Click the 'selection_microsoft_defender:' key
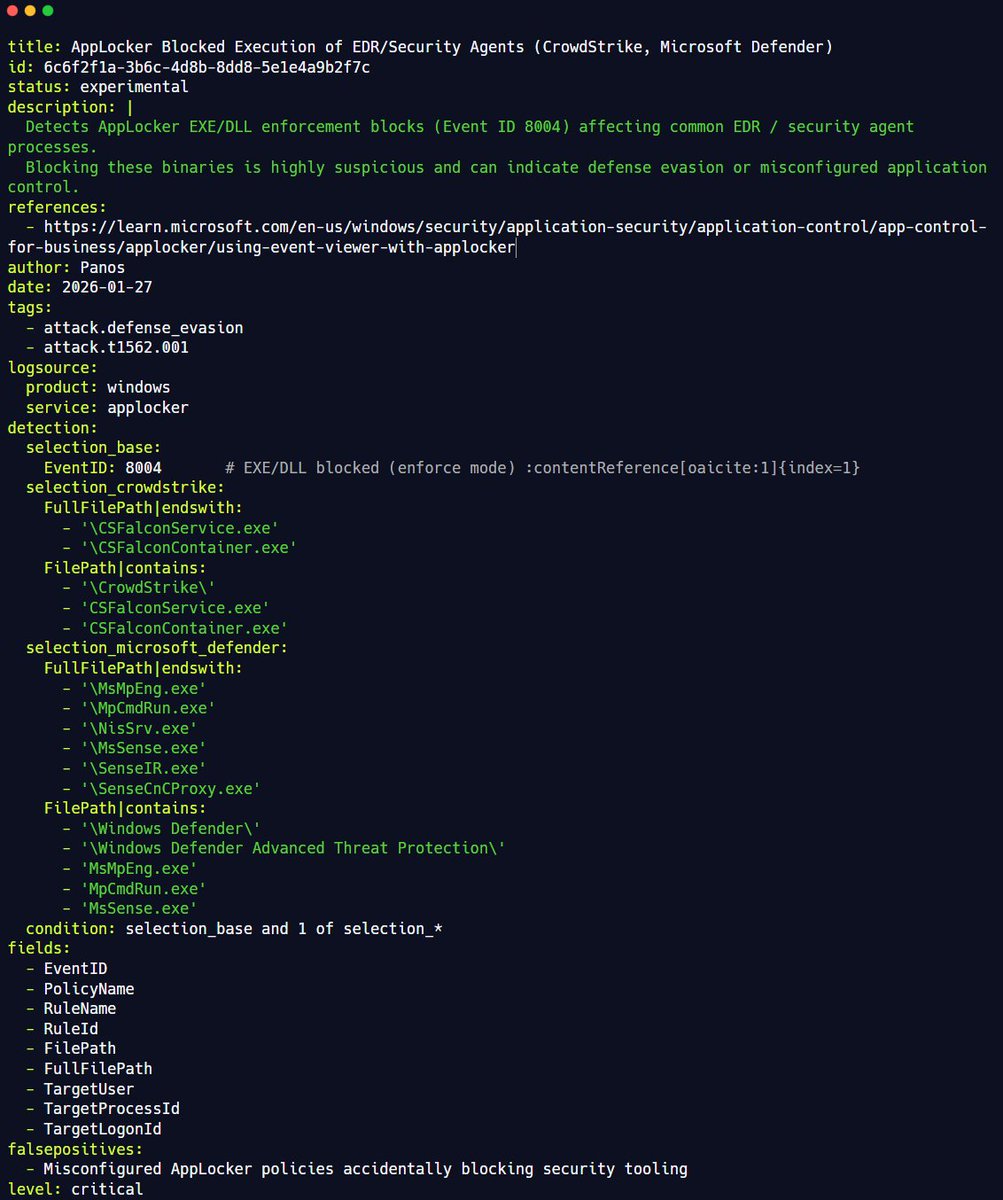The height and width of the screenshot is (1200, 1003). pyautogui.click(x=157, y=647)
